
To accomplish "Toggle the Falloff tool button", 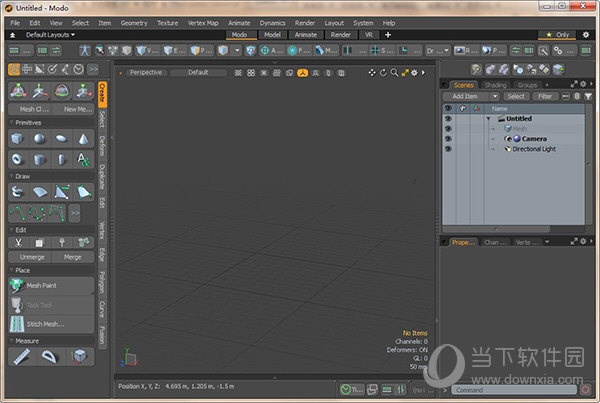I will point(298,51).
